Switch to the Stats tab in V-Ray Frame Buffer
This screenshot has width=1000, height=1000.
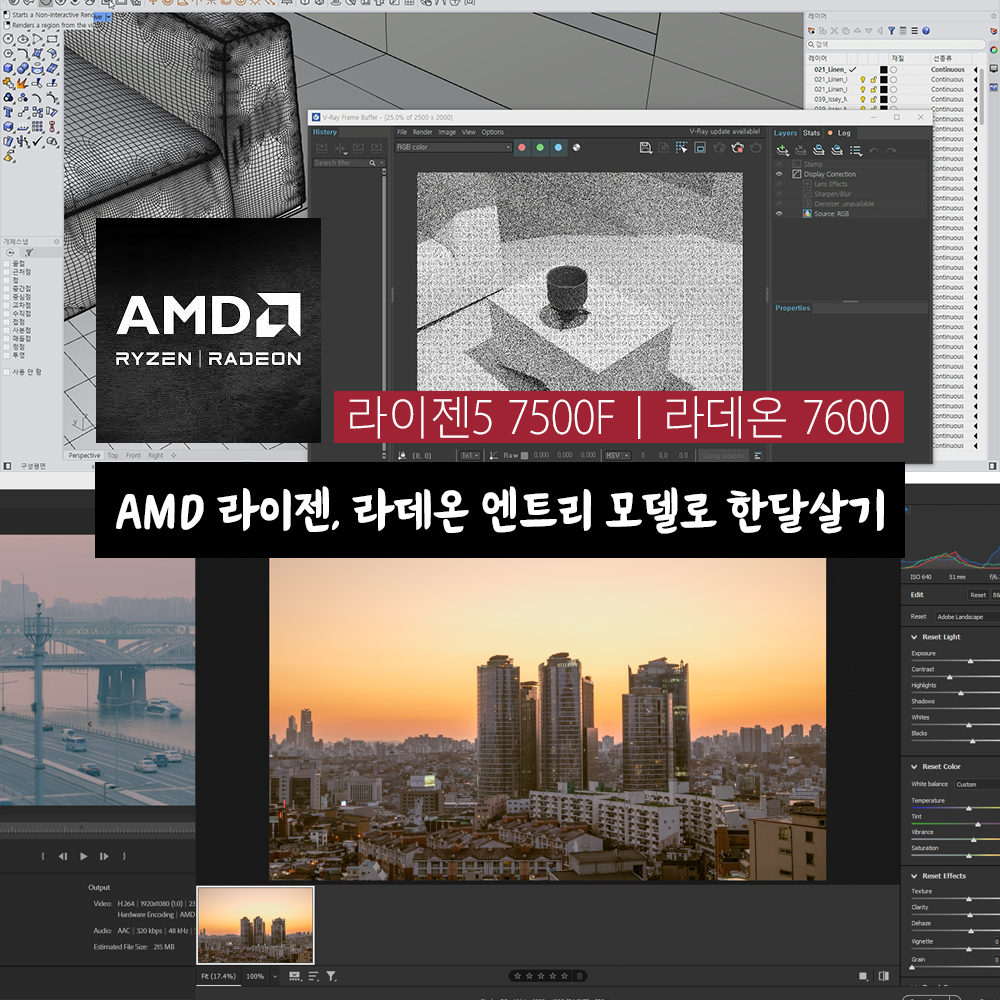tap(811, 133)
